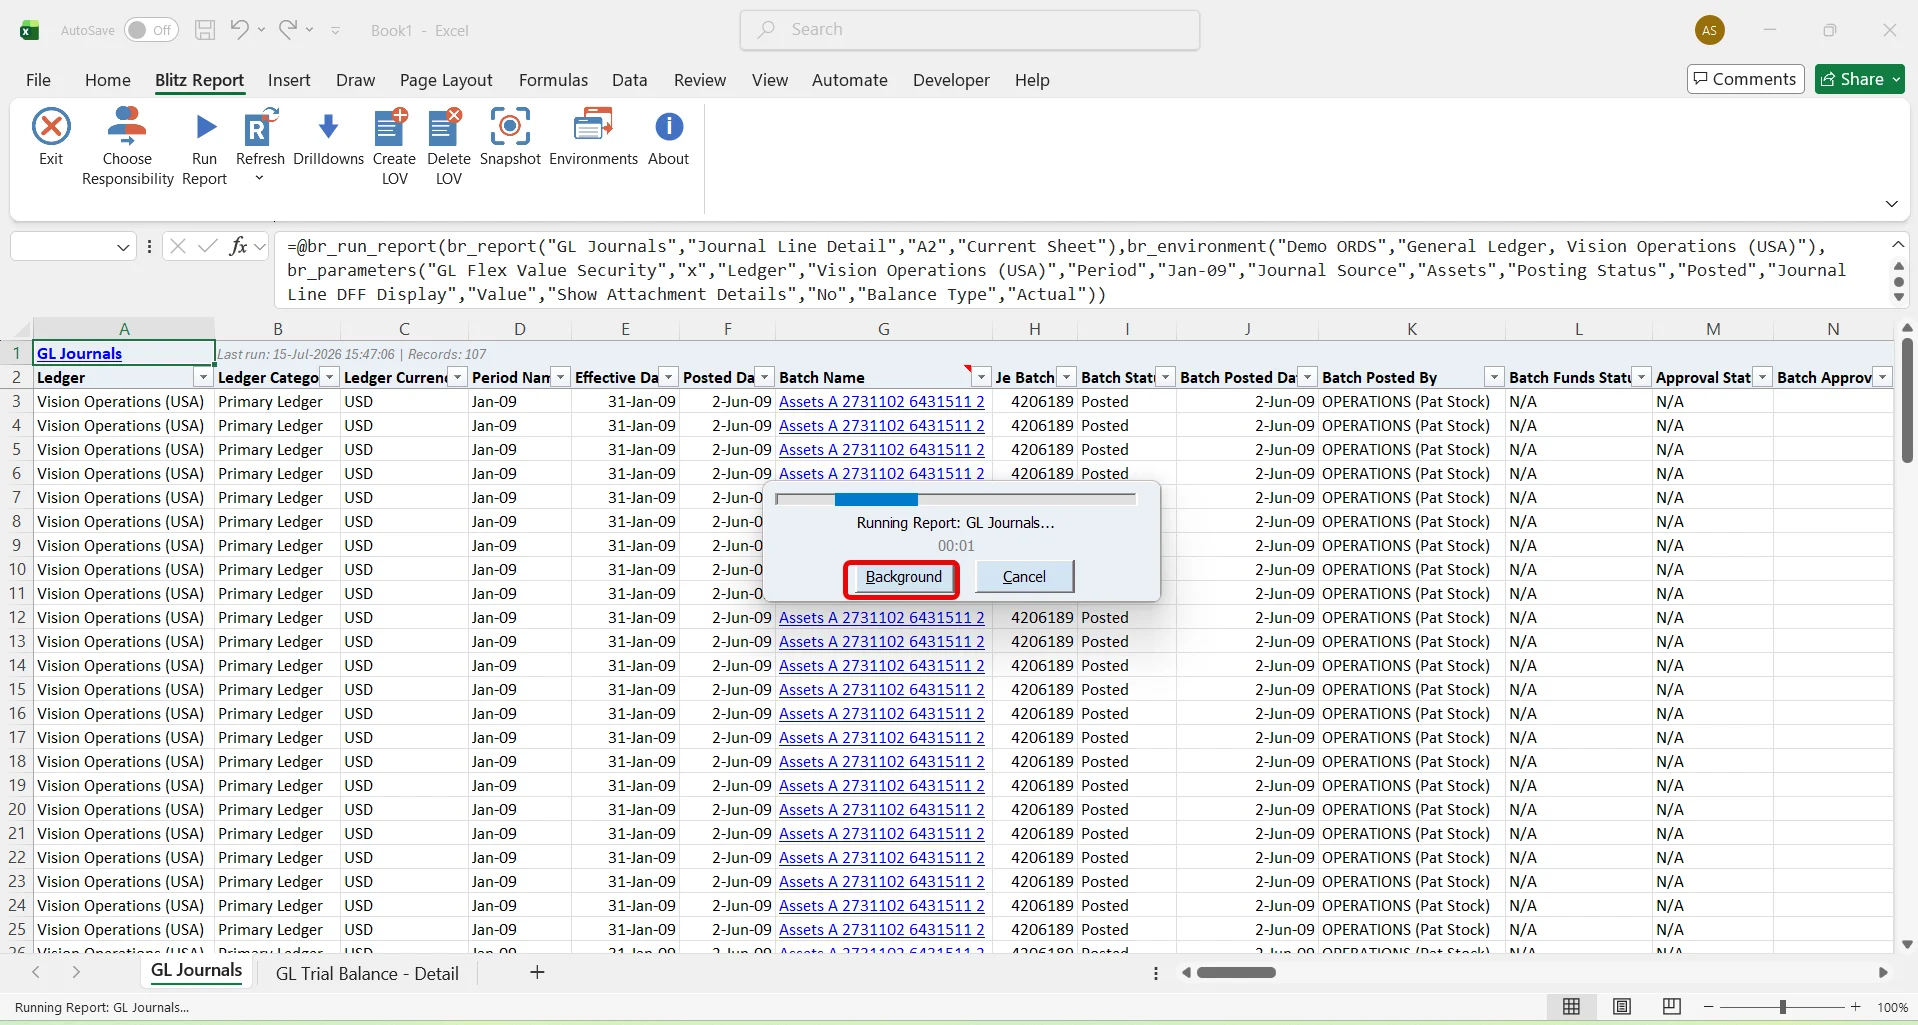The height and width of the screenshot is (1025, 1918).
Task: Open Choose Responsibility
Action: [x=127, y=146]
